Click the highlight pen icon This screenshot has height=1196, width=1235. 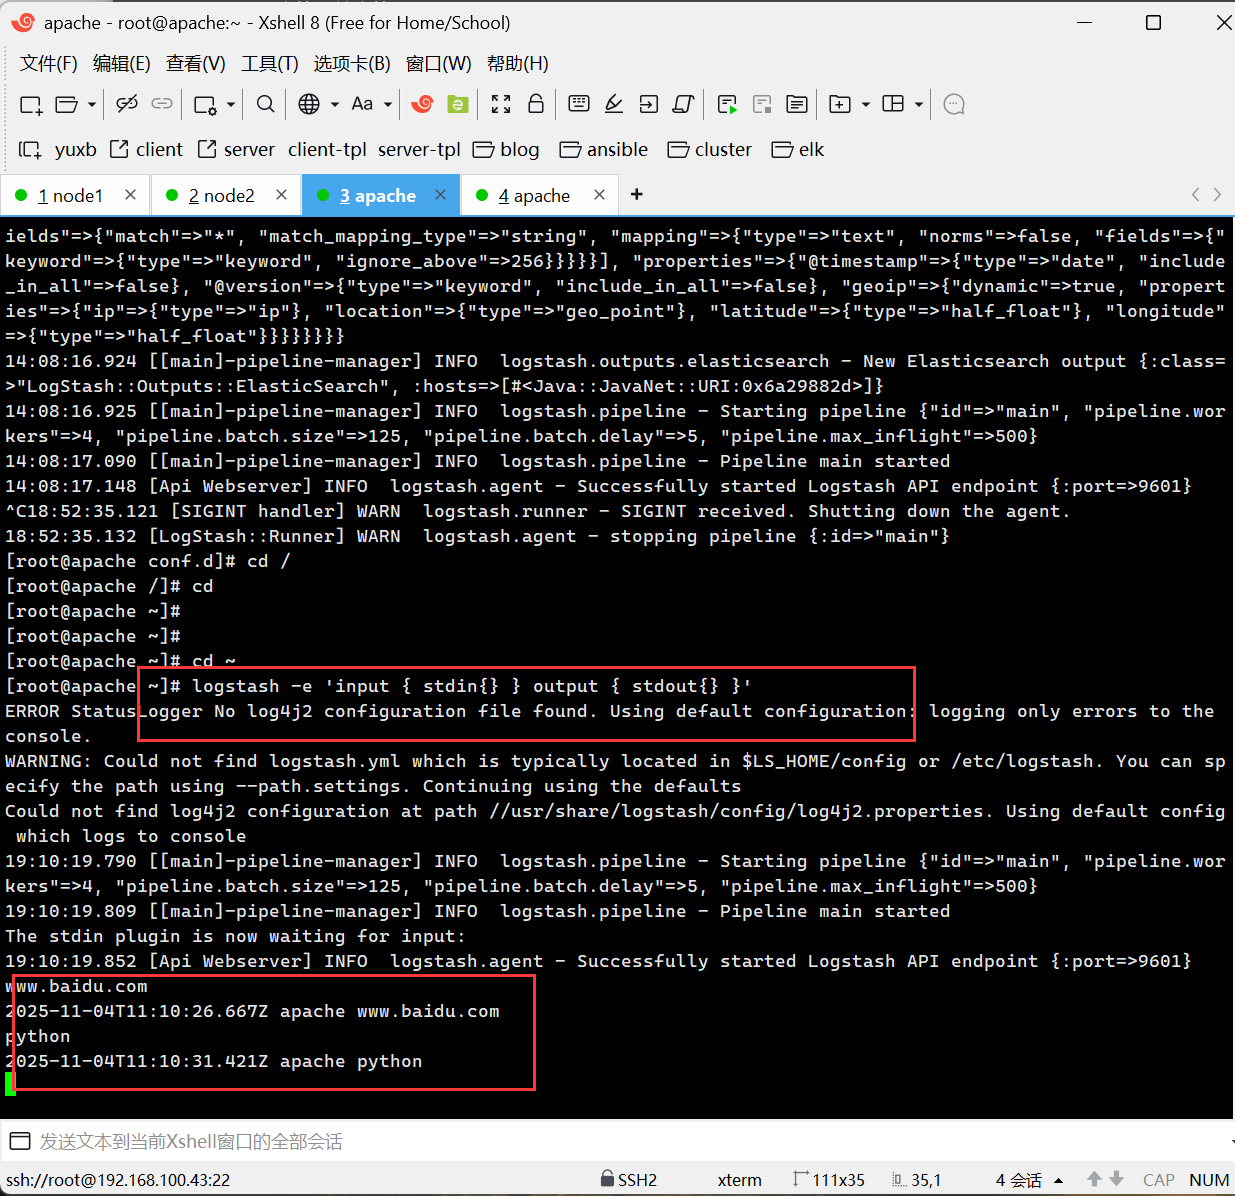click(x=614, y=104)
